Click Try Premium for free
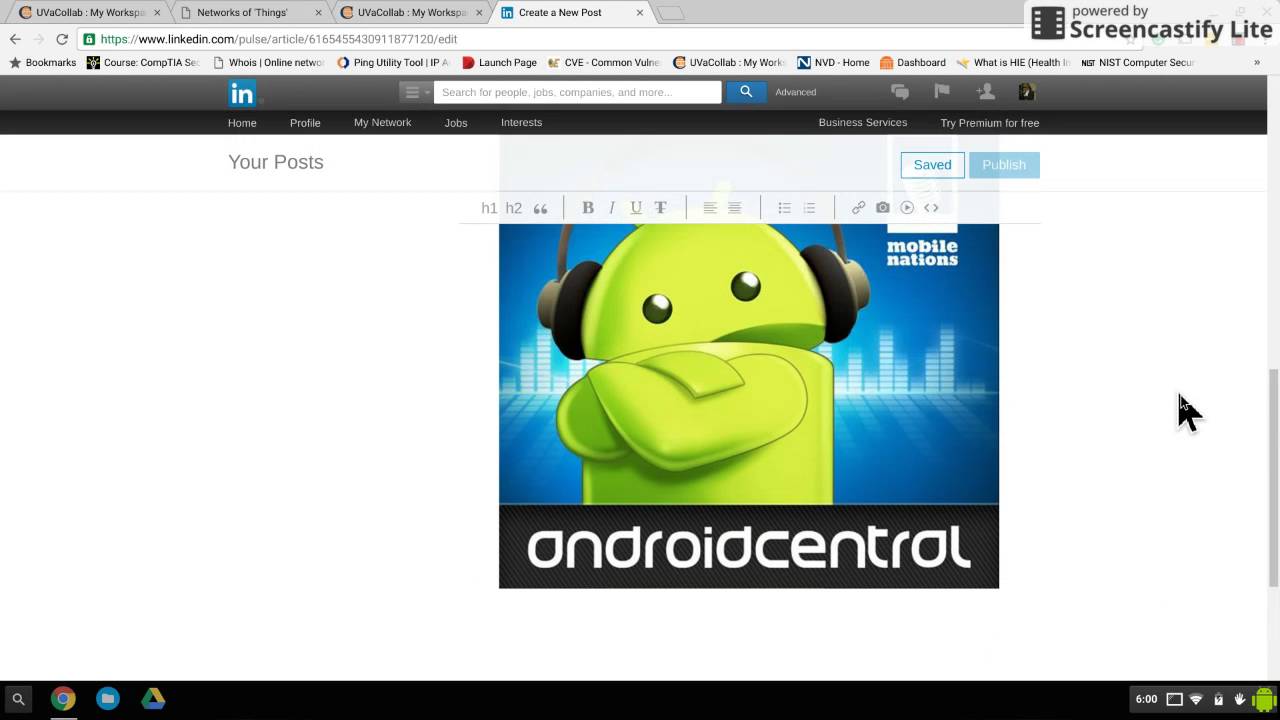 (989, 123)
